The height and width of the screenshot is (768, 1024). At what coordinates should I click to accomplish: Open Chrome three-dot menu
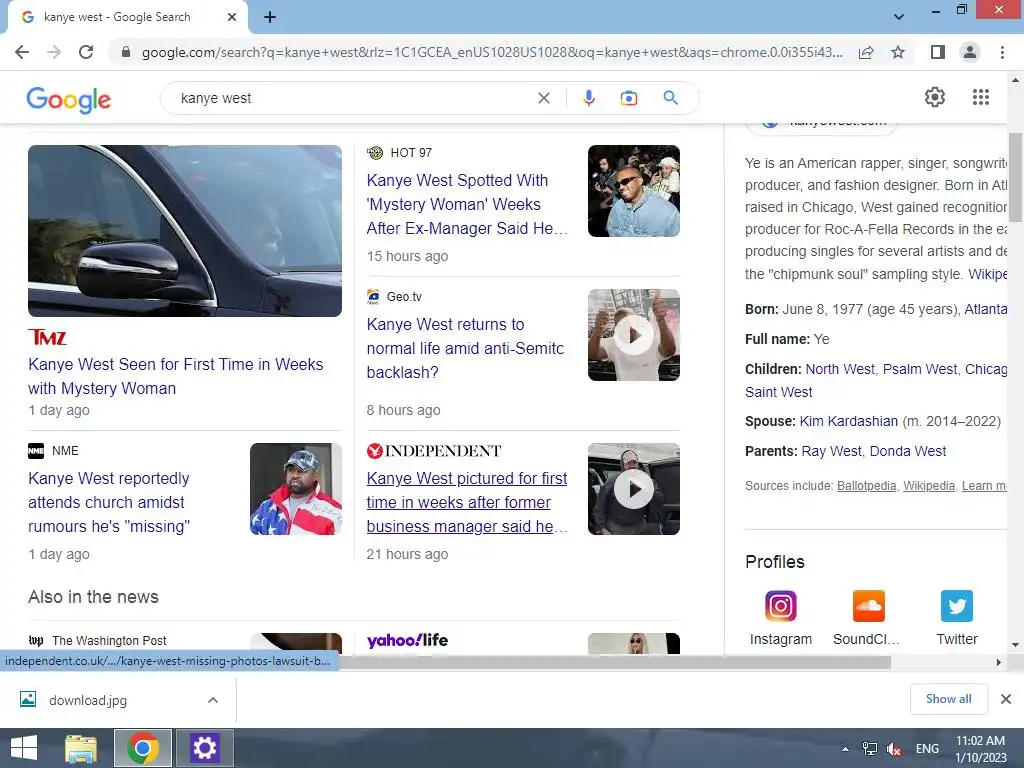tap(1002, 52)
